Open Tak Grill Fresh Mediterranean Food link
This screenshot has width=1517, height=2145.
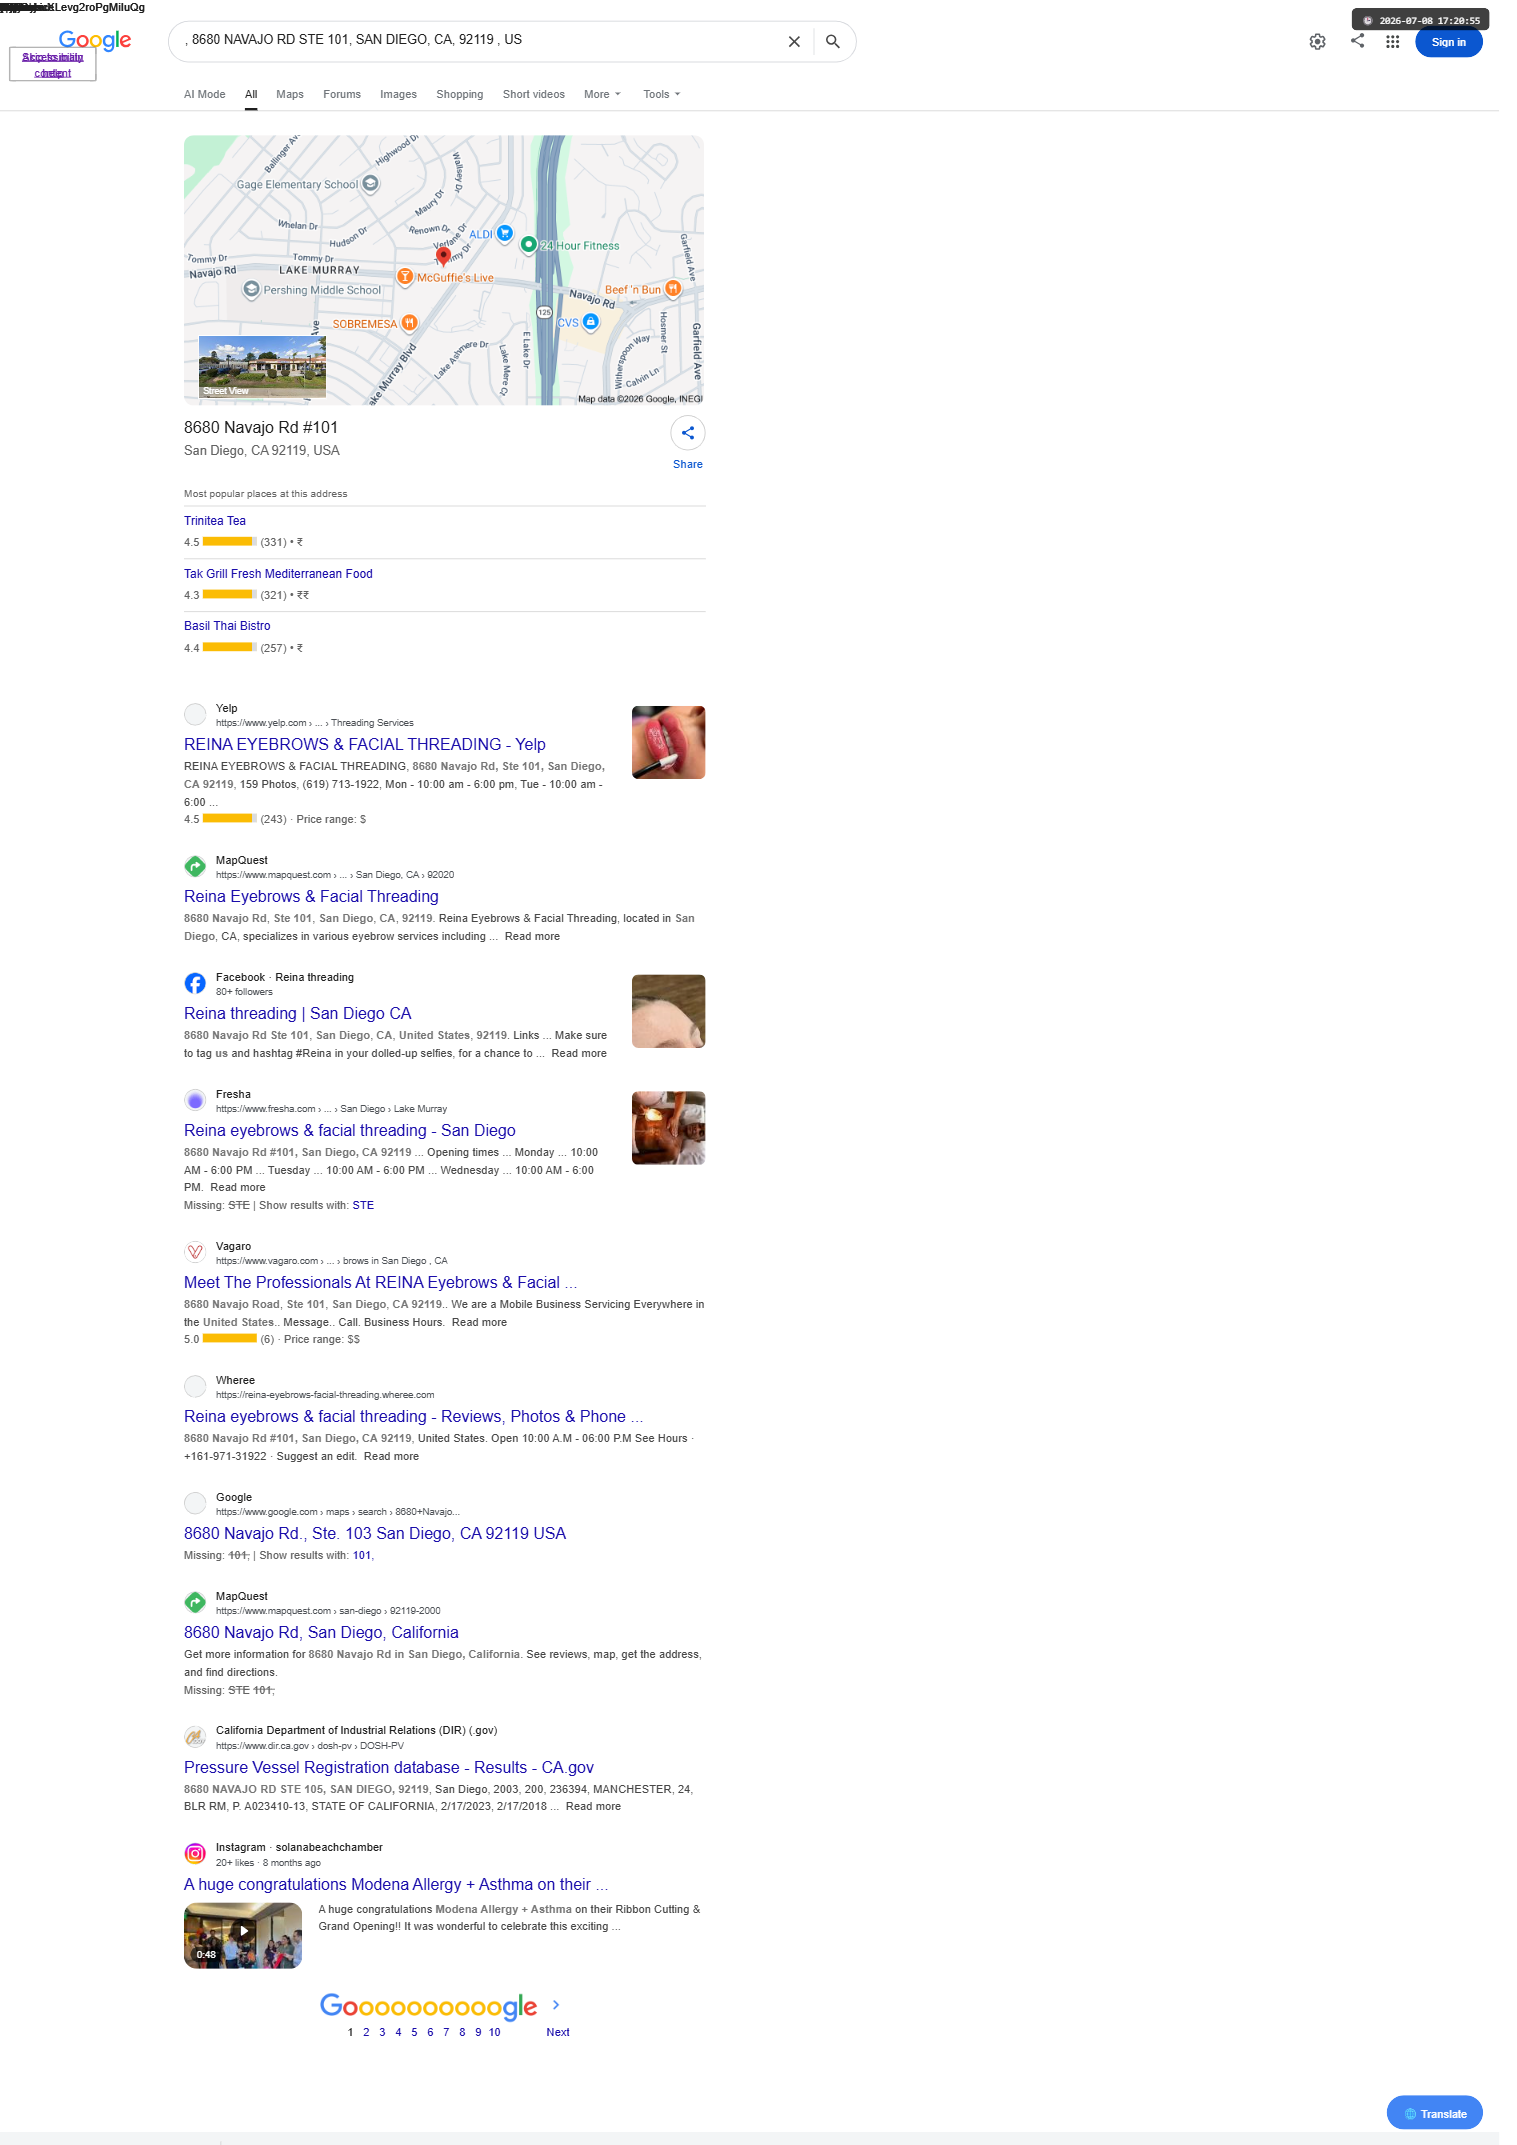point(278,574)
